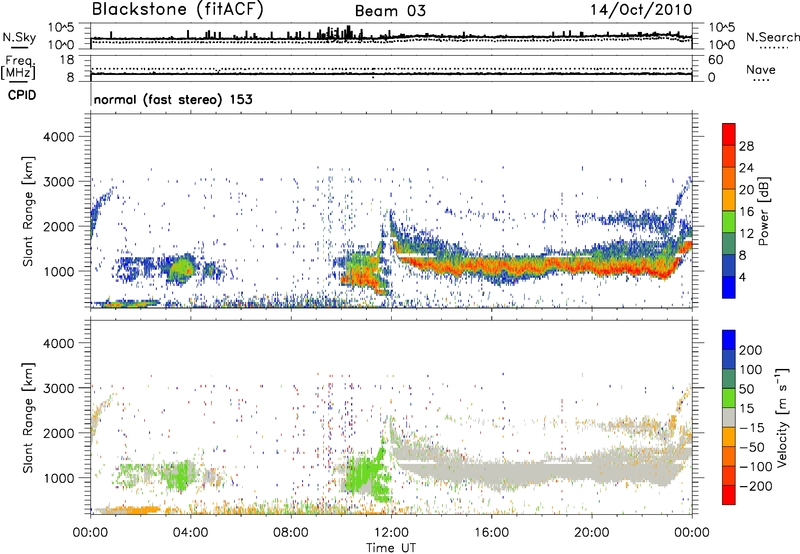Click the '20:00' time axis tick label
This screenshot has width=800, height=554.
[591, 533]
